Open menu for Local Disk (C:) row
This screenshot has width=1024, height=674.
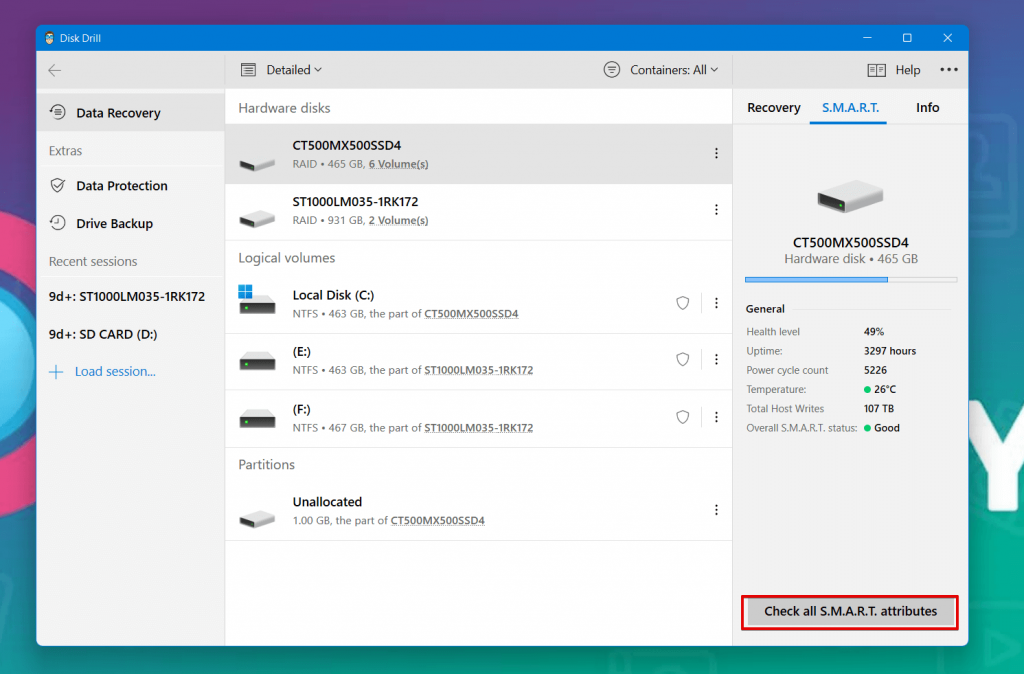point(716,303)
